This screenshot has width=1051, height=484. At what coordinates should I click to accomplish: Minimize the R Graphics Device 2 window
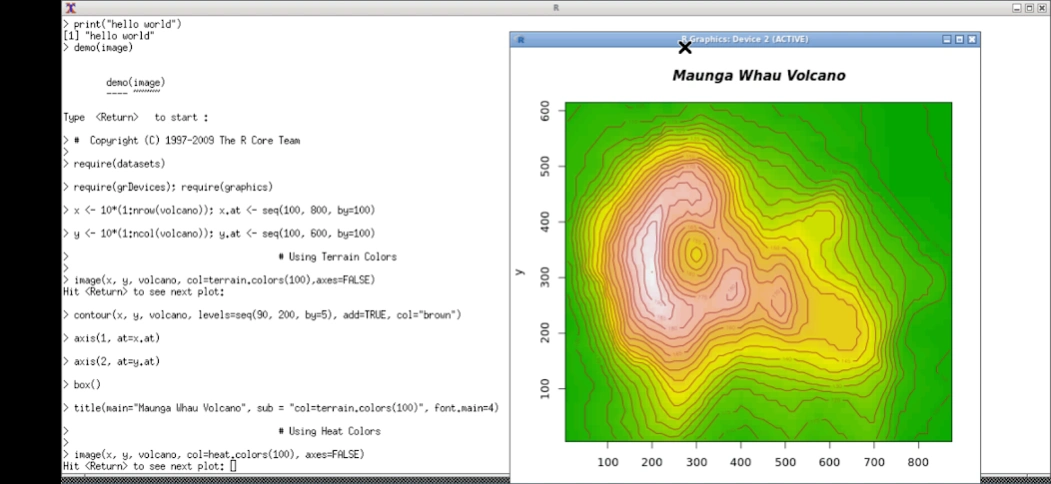(x=946, y=39)
